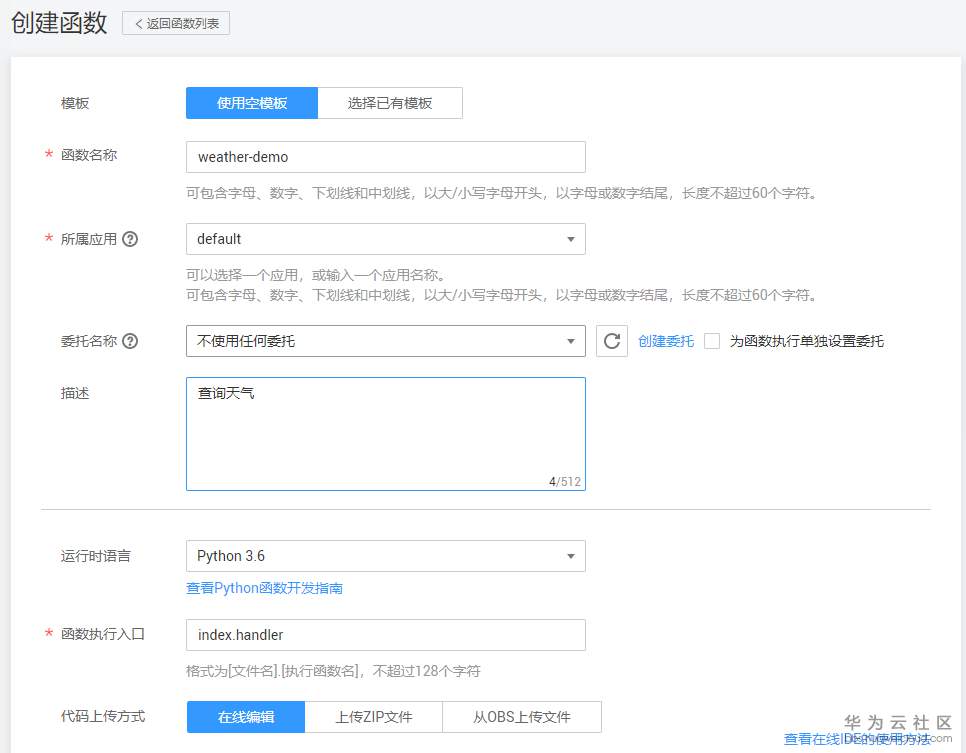Image resolution: width=966 pixels, height=753 pixels.
Task: Open the 委托名称 dropdown showing 不使用任何委托
Action: 386,341
